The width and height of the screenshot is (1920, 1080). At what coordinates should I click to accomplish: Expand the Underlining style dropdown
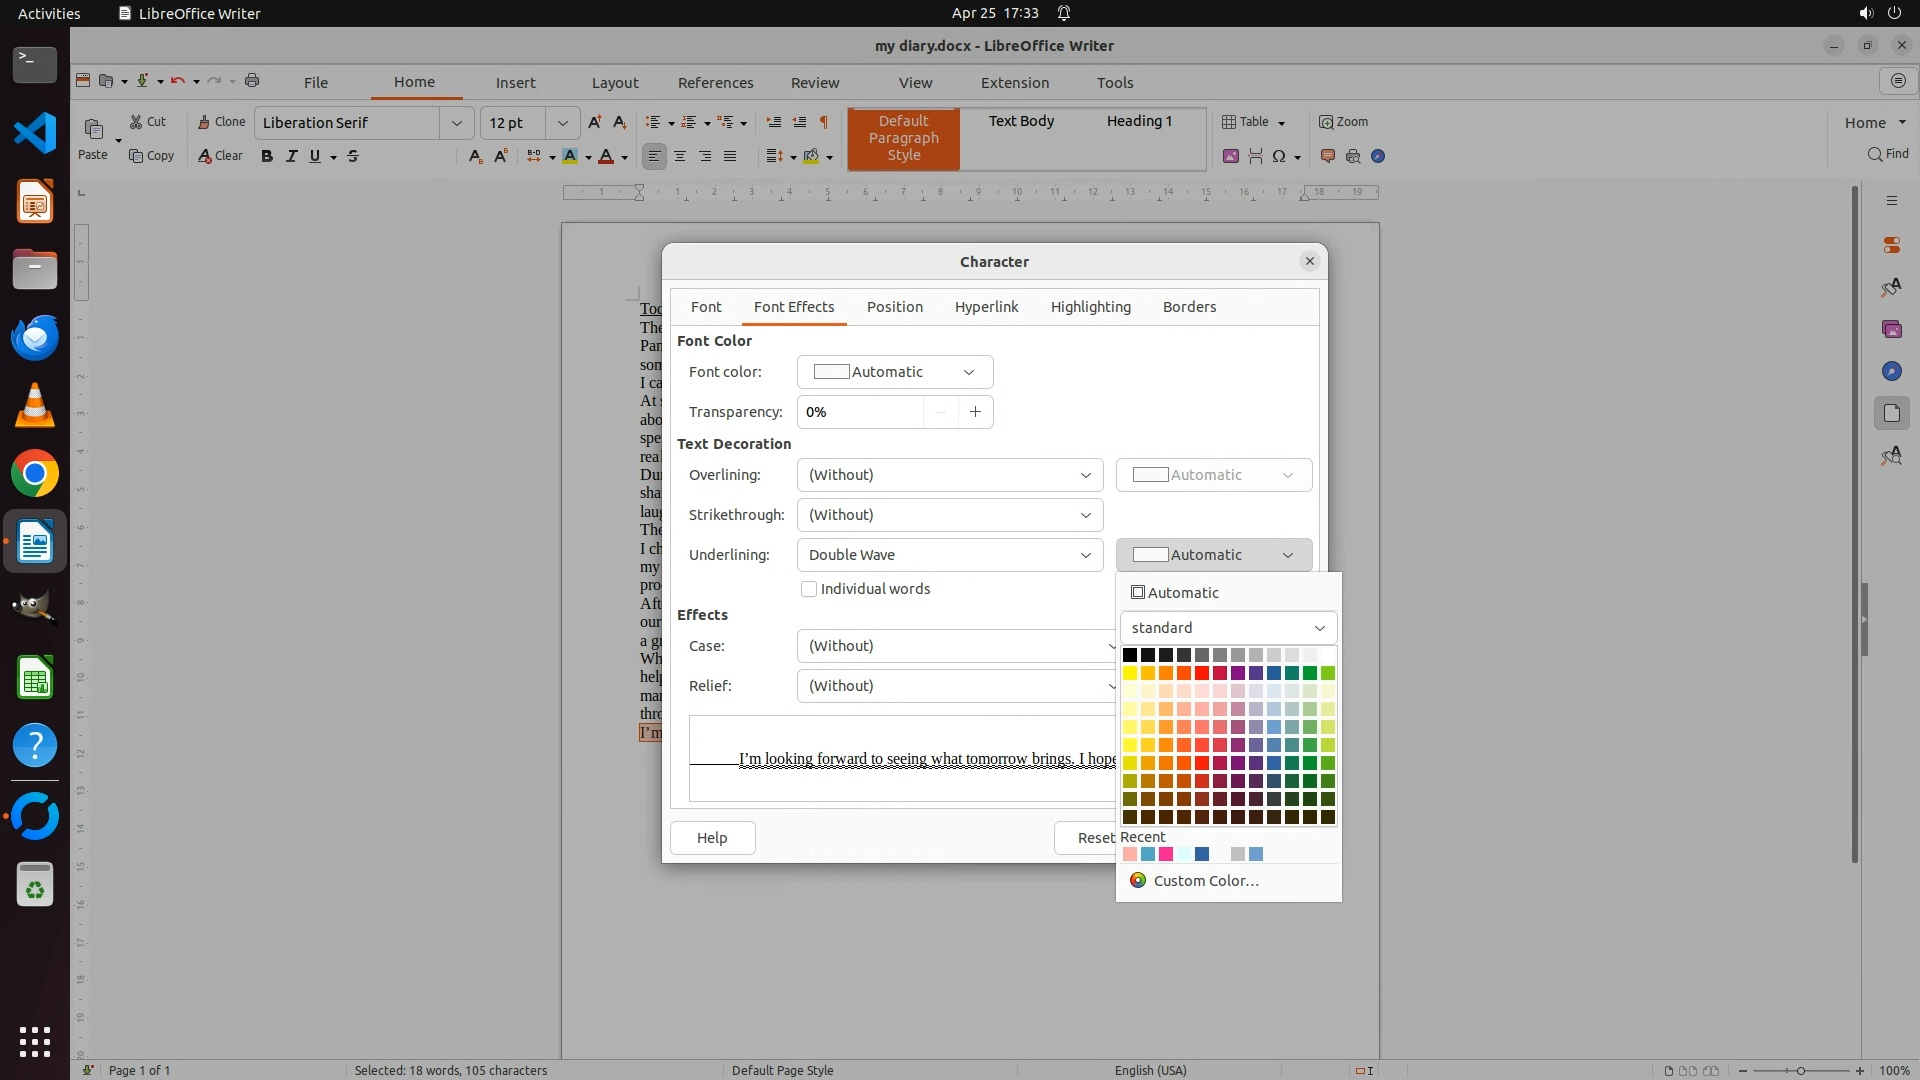[949, 555]
